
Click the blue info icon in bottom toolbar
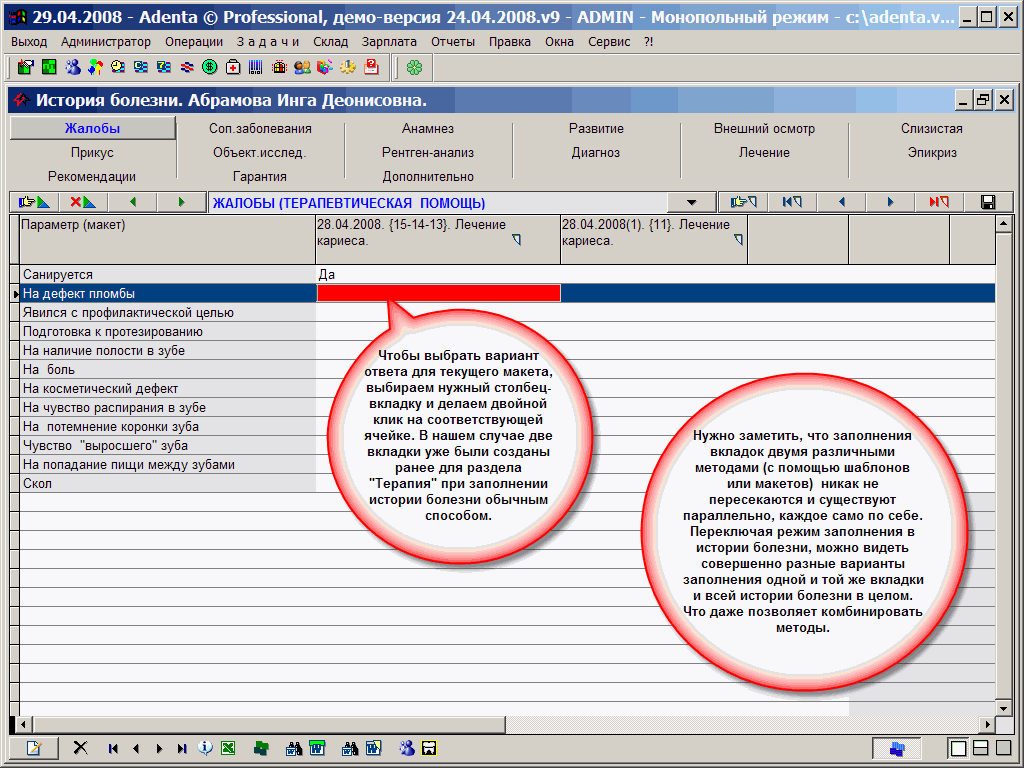pyautogui.click(x=205, y=748)
